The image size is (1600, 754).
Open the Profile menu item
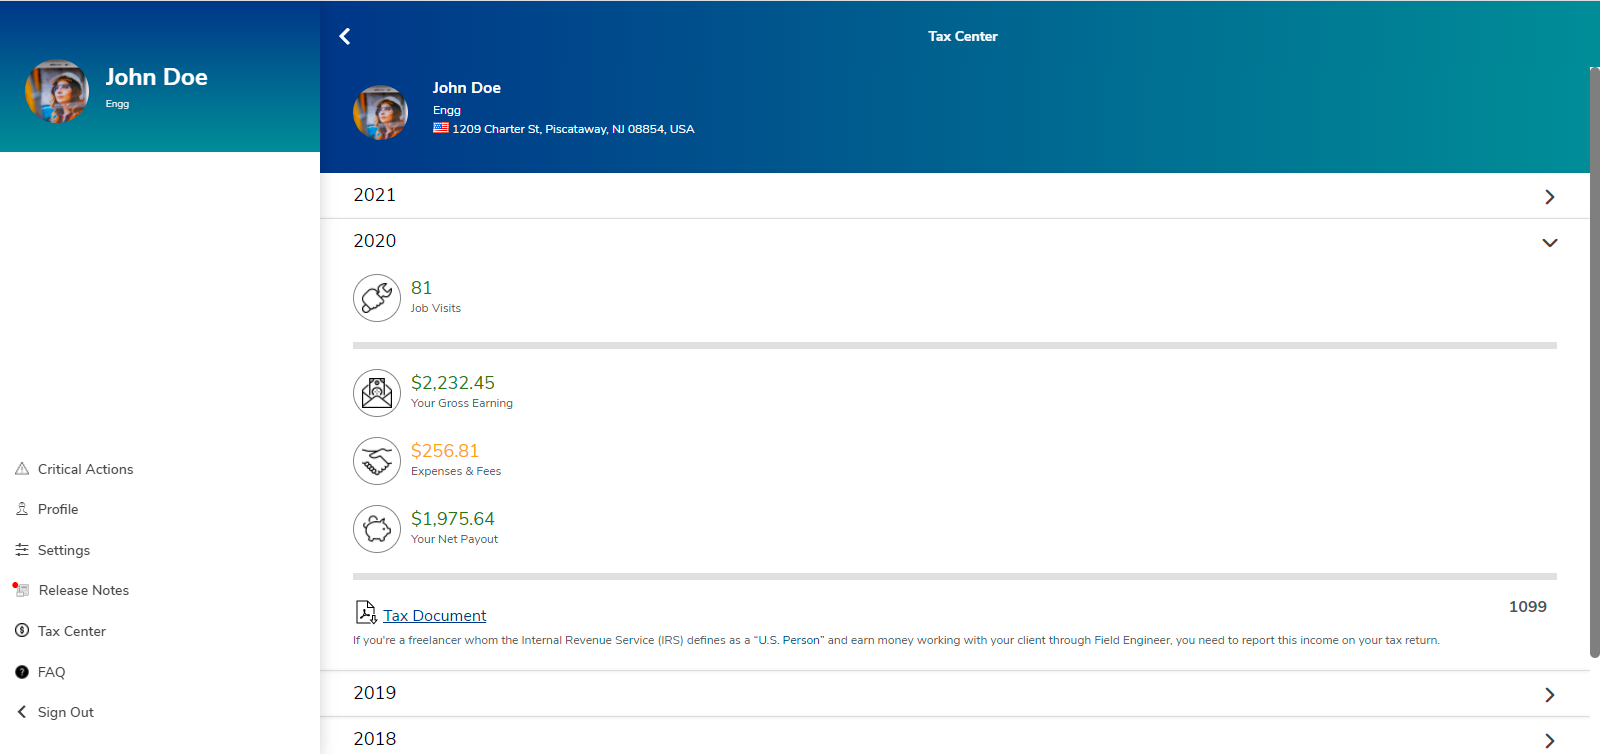pyautogui.click(x=58, y=509)
